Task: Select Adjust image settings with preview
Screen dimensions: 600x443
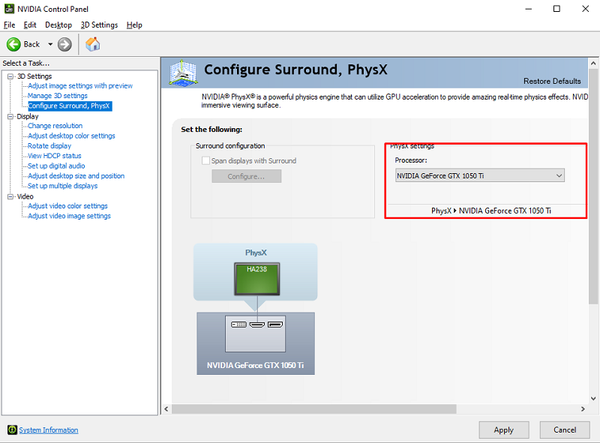Action: 80,86
